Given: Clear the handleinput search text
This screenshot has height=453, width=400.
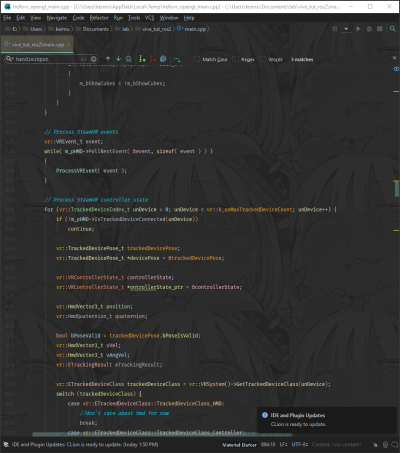Looking at the screenshot, I should click(x=94, y=59).
